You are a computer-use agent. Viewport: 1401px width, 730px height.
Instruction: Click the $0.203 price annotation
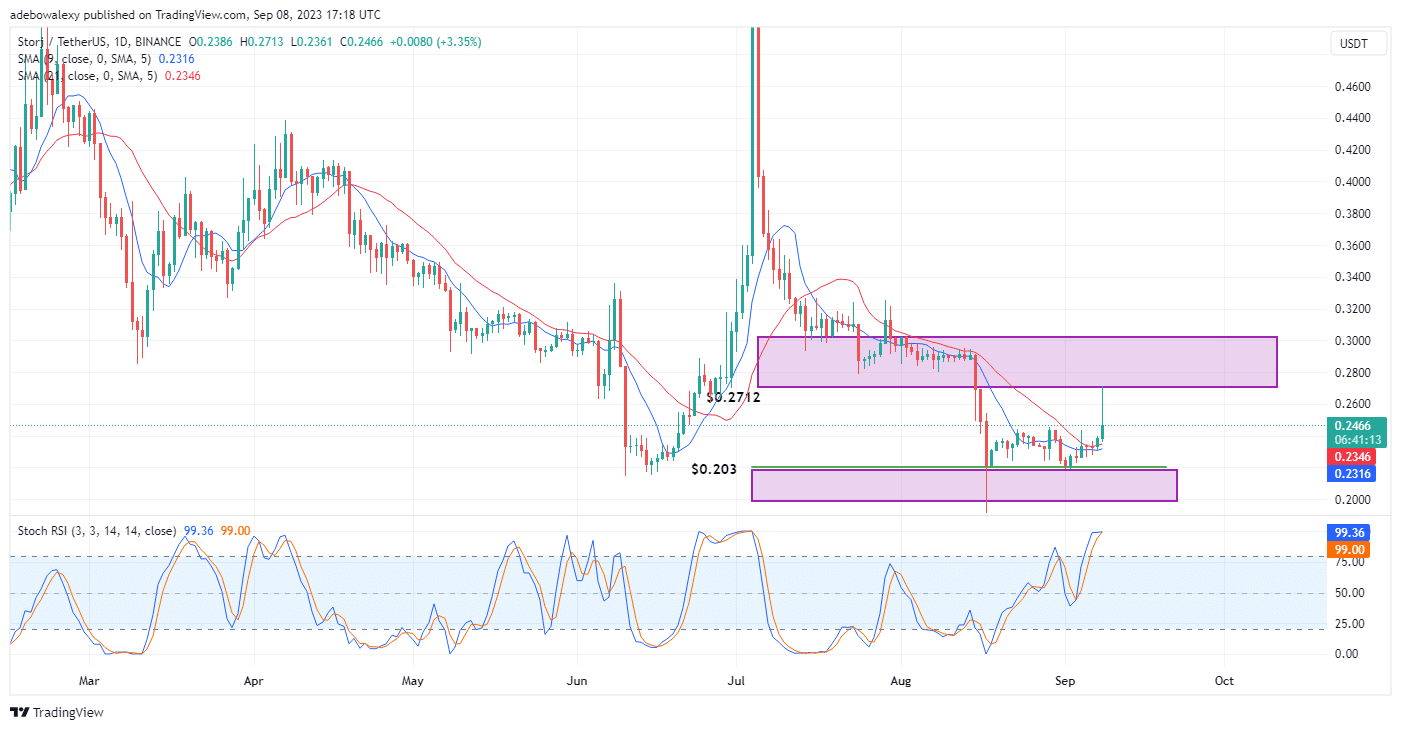click(714, 469)
